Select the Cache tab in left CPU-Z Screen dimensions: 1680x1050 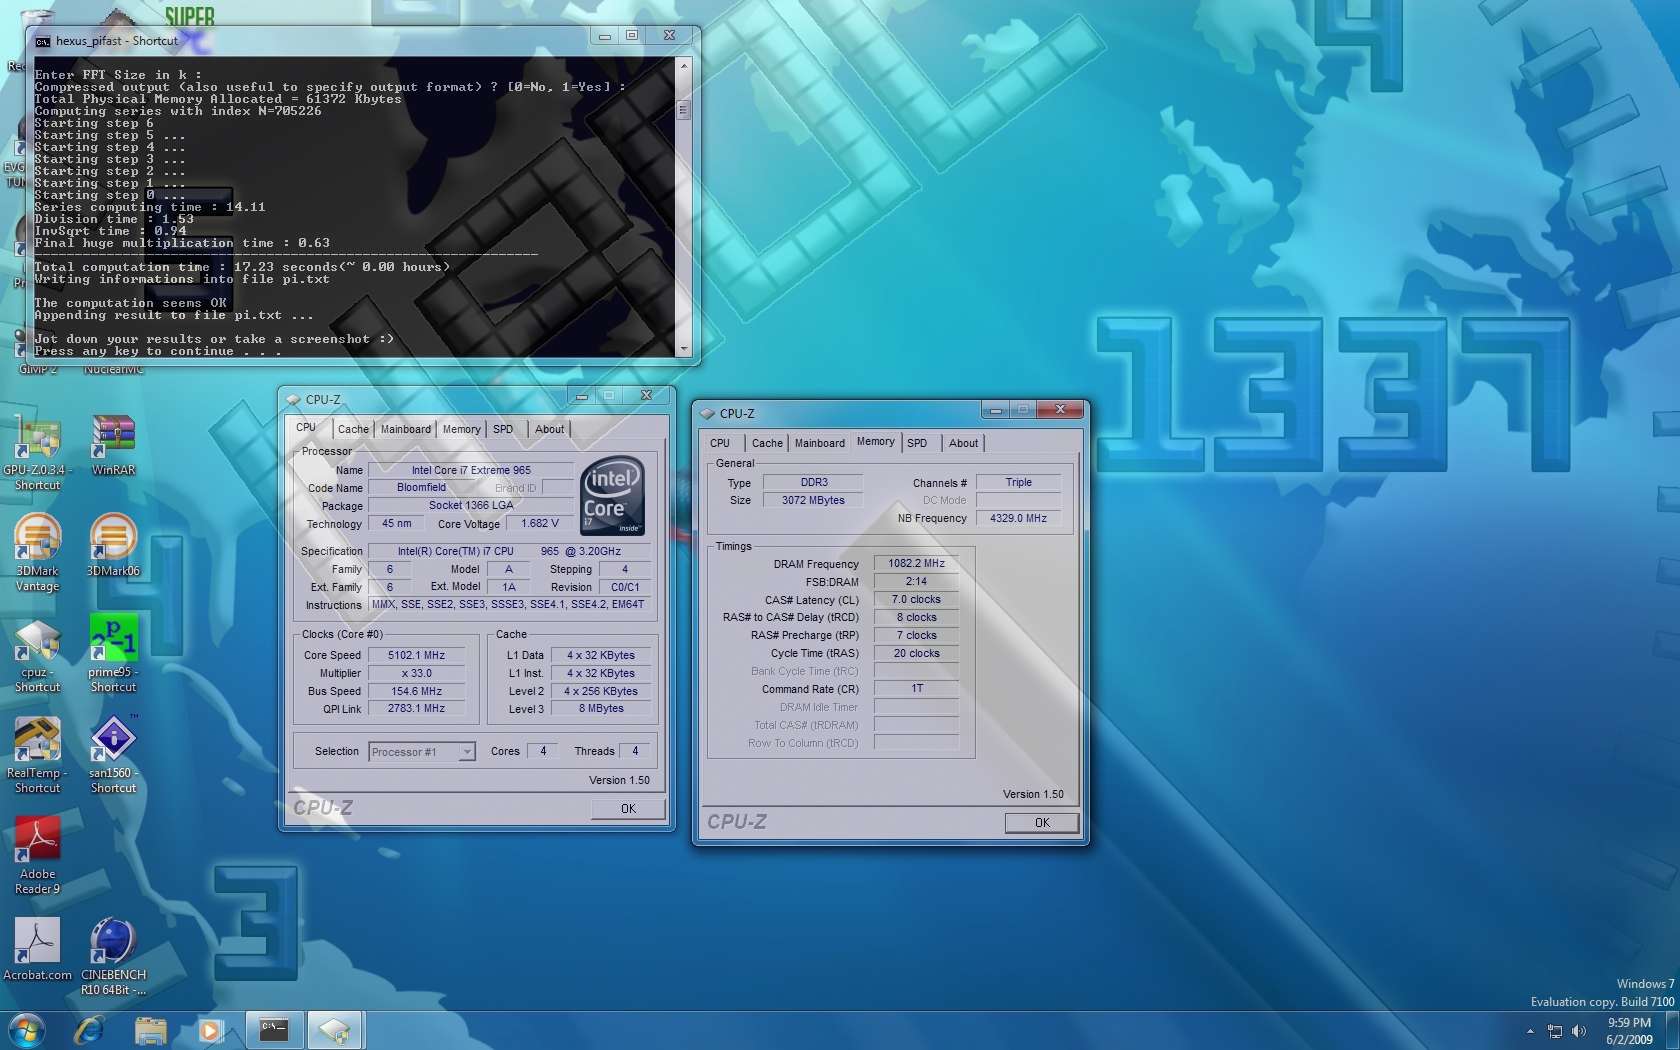click(x=353, y=429)
